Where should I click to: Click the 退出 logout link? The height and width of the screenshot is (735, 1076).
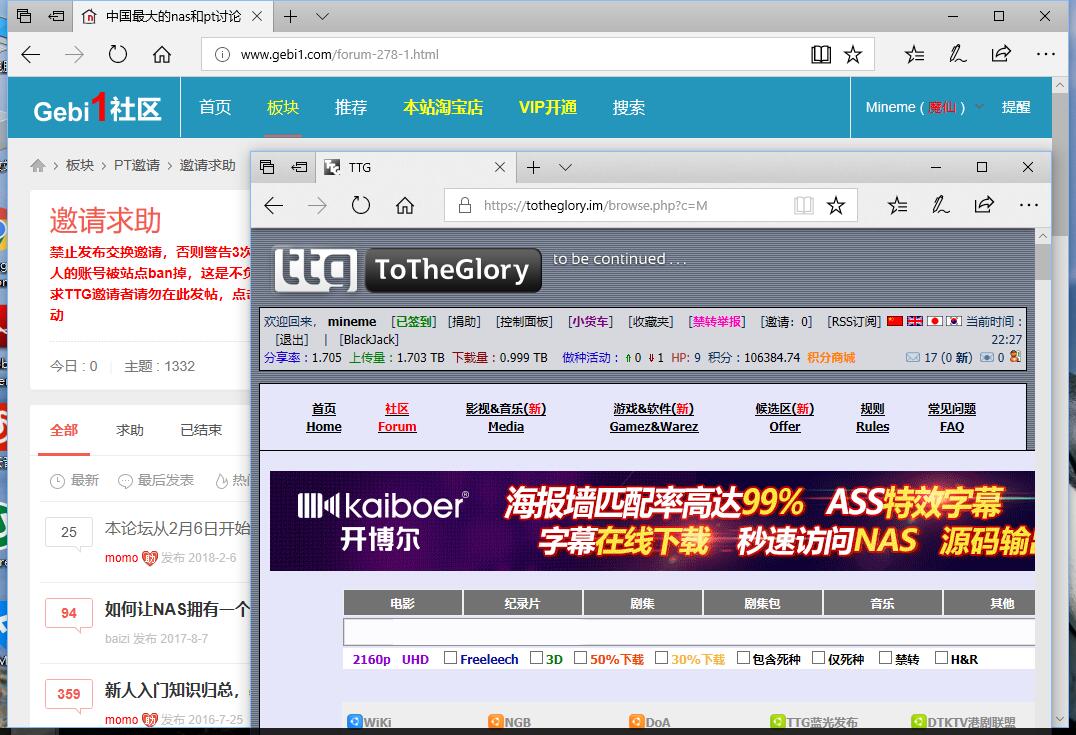(x=292, y=339)
